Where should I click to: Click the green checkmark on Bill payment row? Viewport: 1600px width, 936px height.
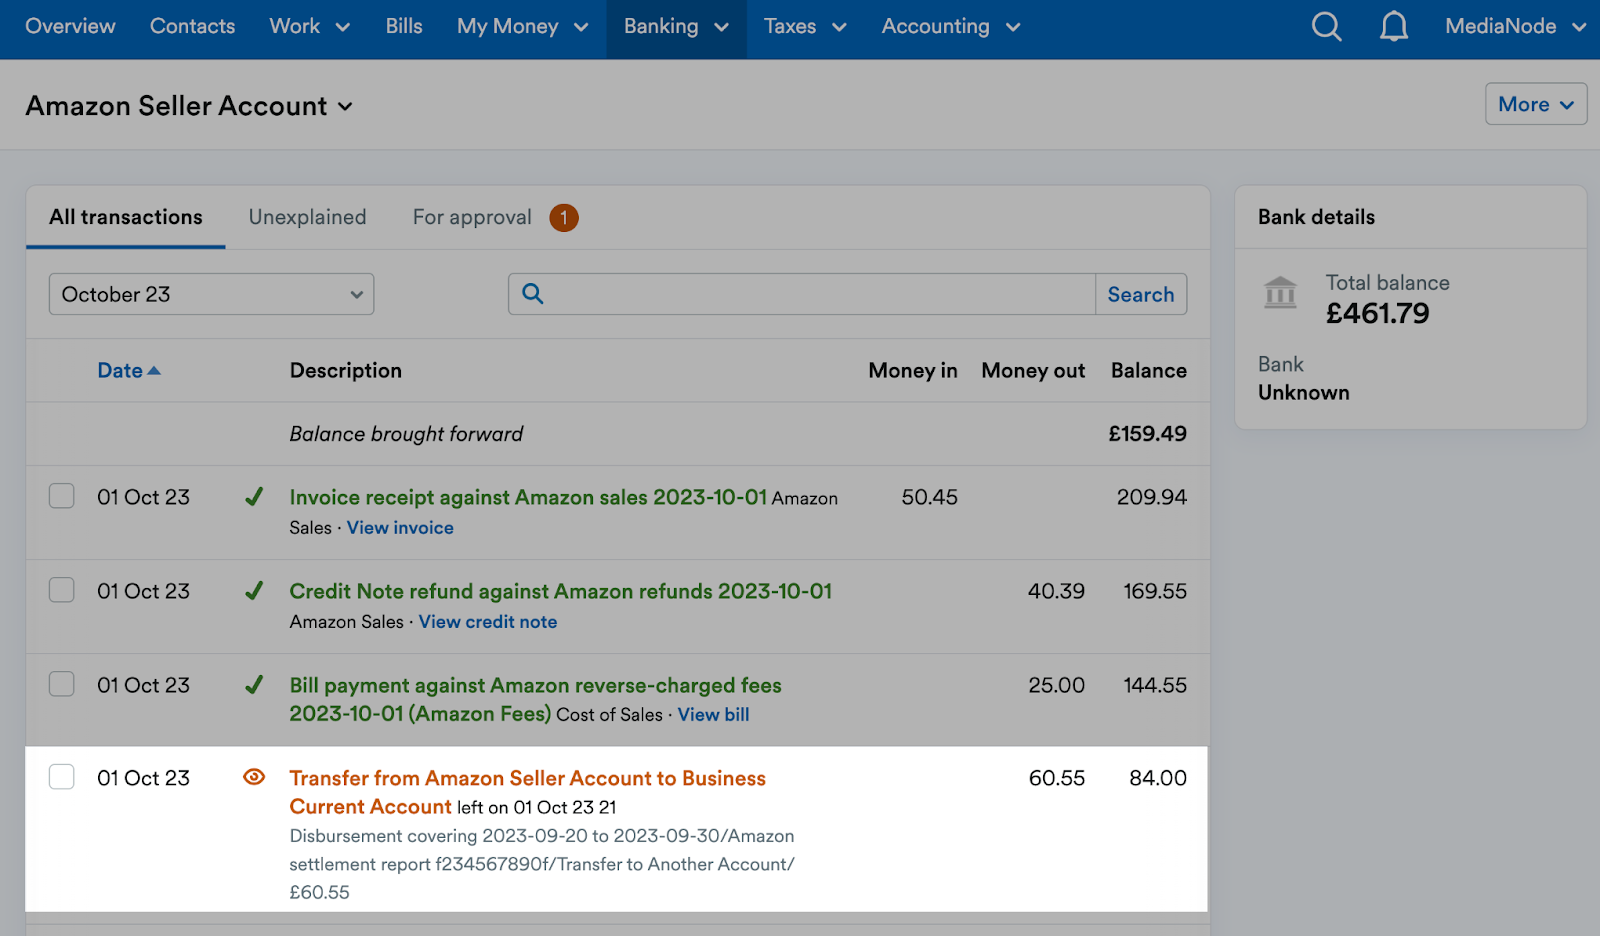click(254, 685)
